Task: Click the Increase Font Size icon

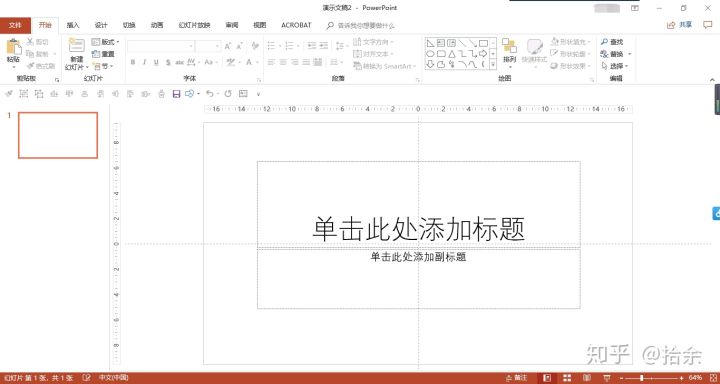Action: [x=228, y=46]
